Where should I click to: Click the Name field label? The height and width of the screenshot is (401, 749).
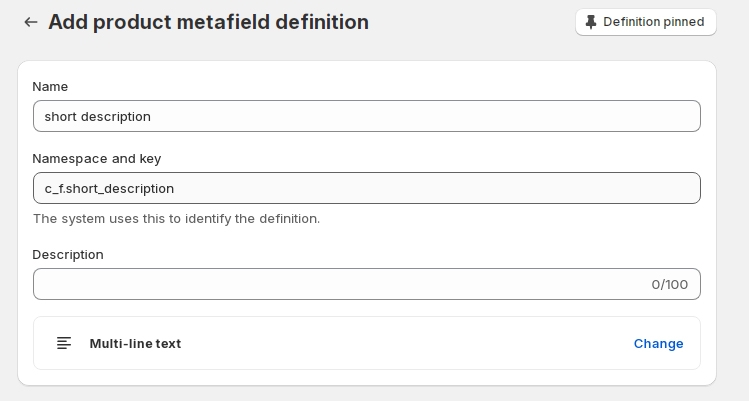(x=50, y=87)
